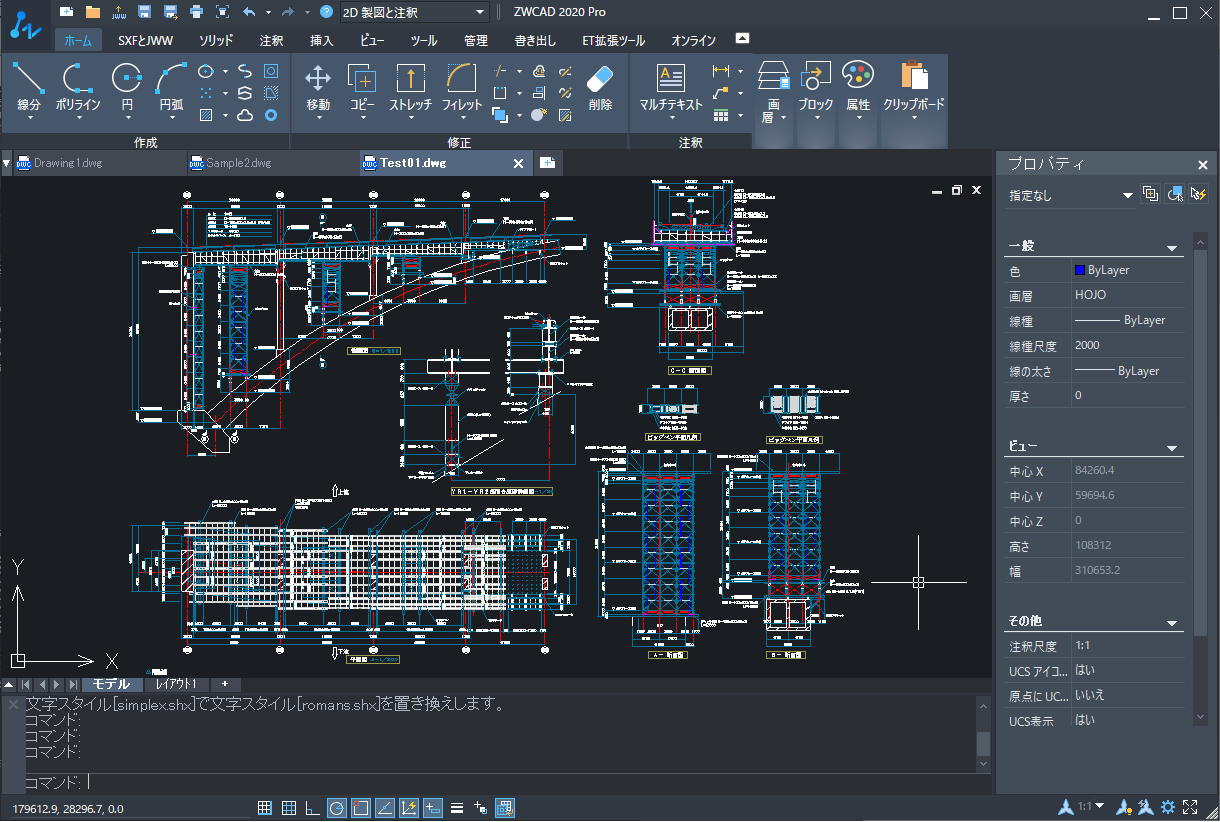1220x822 pixels.
Task: Open the Layer (画層) panel button
Action: [x=771, y=92]
